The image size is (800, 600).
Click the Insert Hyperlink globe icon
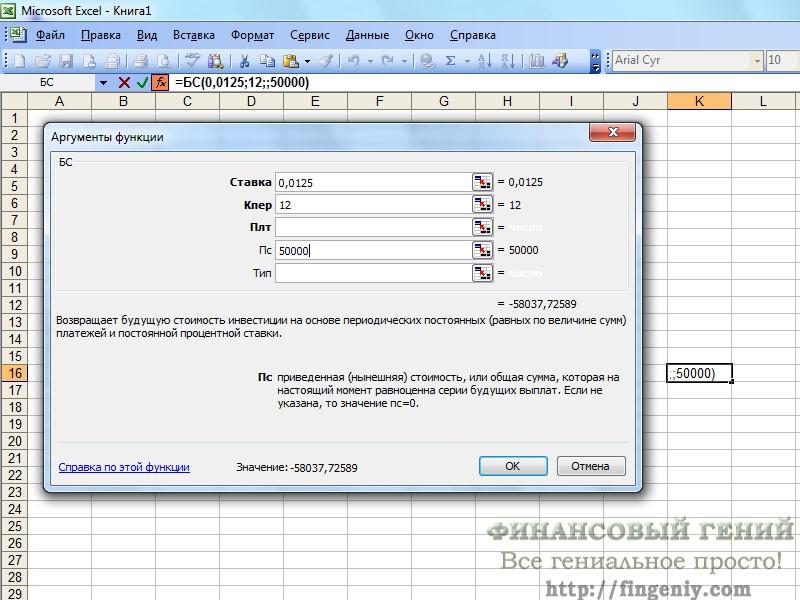(428, 61)
